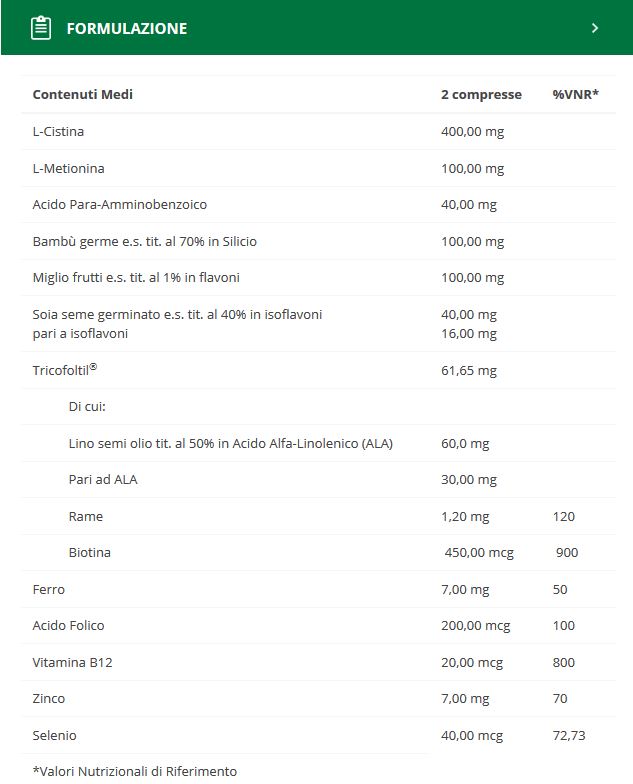The image size is (633, 784).
Task: Select the L-Cistina row label
Action: [x=58, y=132]
